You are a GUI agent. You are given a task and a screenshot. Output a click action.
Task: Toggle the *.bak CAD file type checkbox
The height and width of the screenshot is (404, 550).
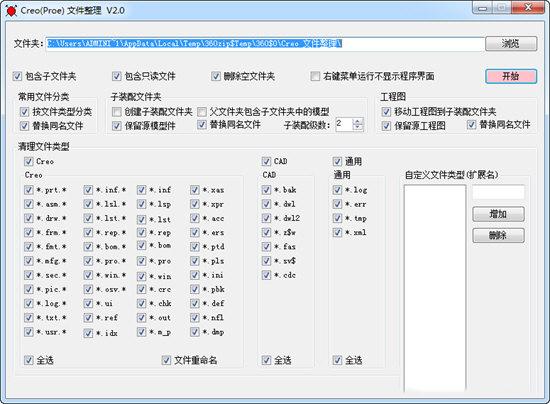point(266,190)
